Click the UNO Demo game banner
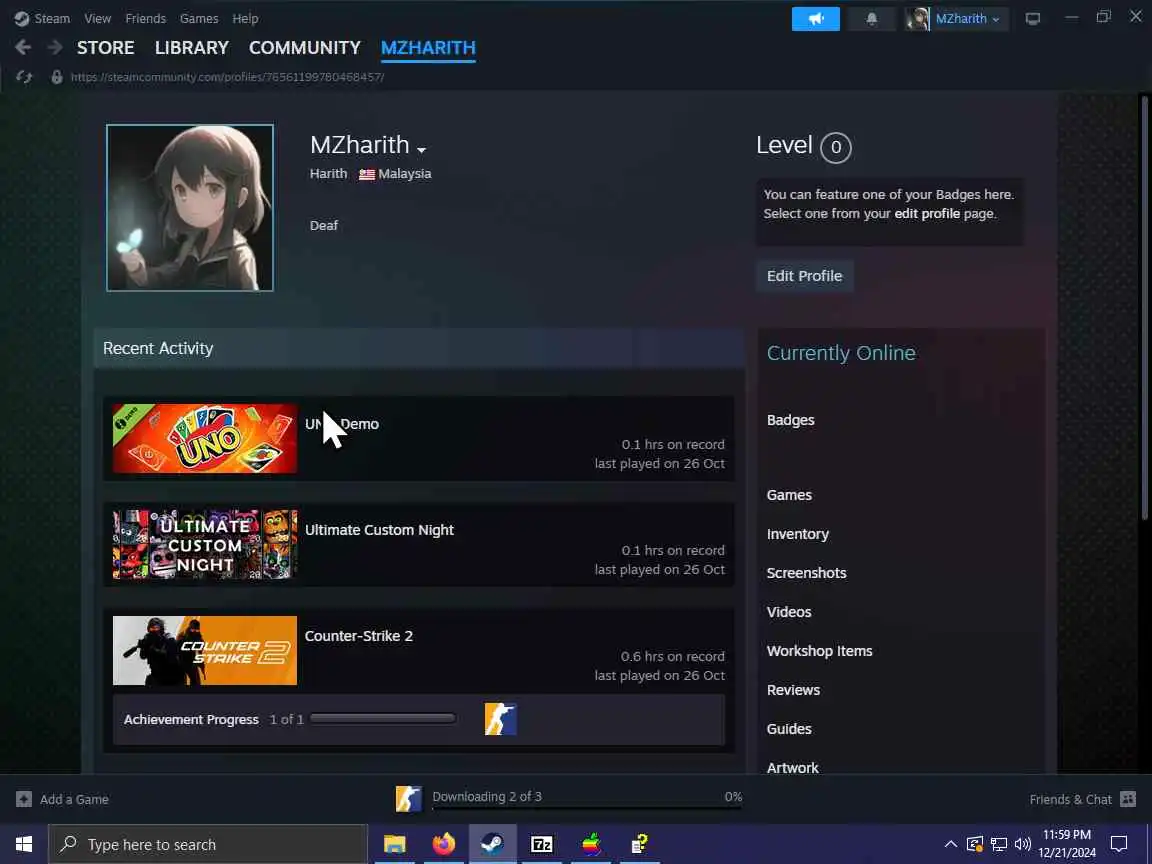The height and width of the screenshot is (864, 1152). (205, 439)
